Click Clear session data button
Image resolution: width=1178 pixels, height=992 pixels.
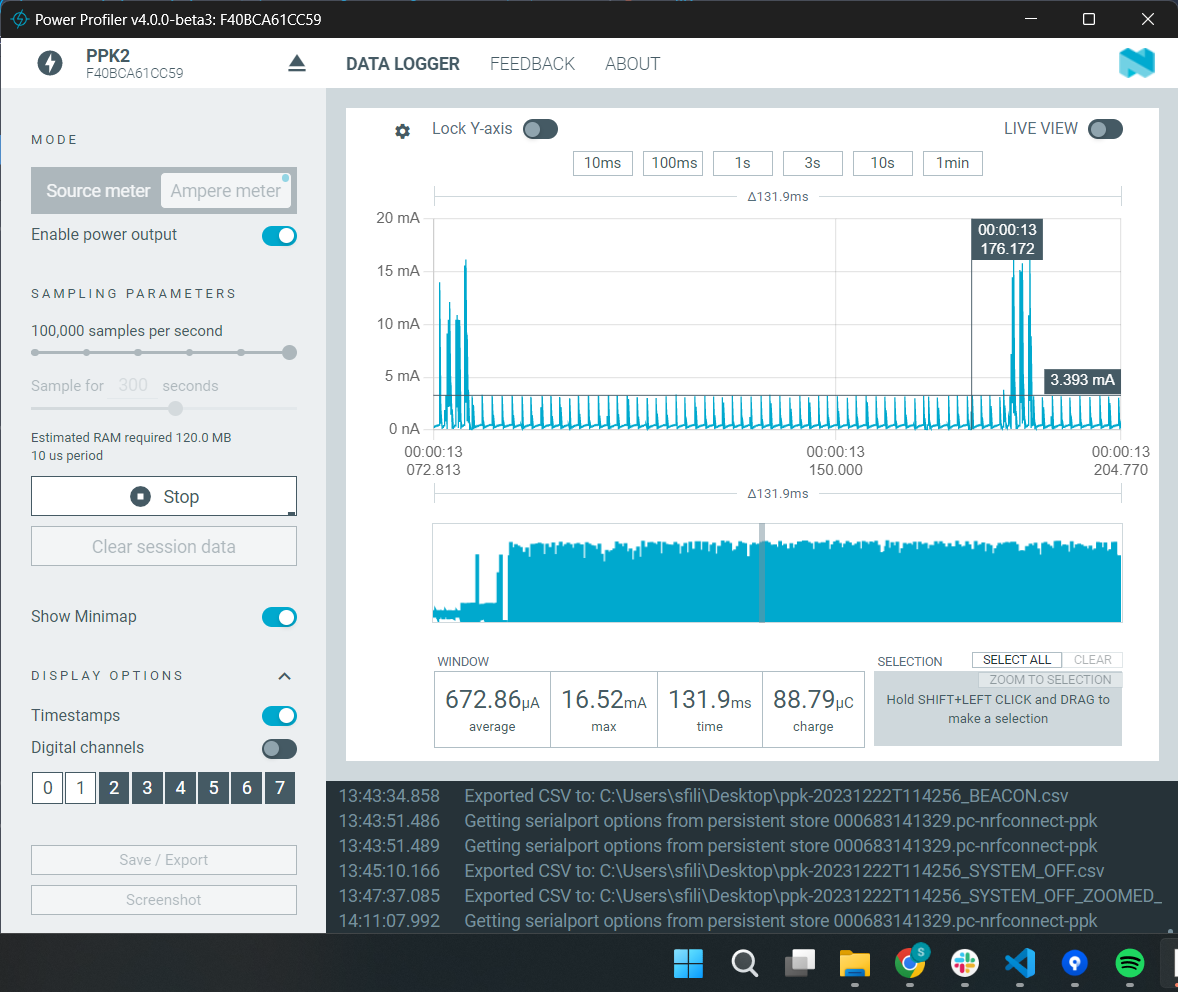click(x=164, y=546)
